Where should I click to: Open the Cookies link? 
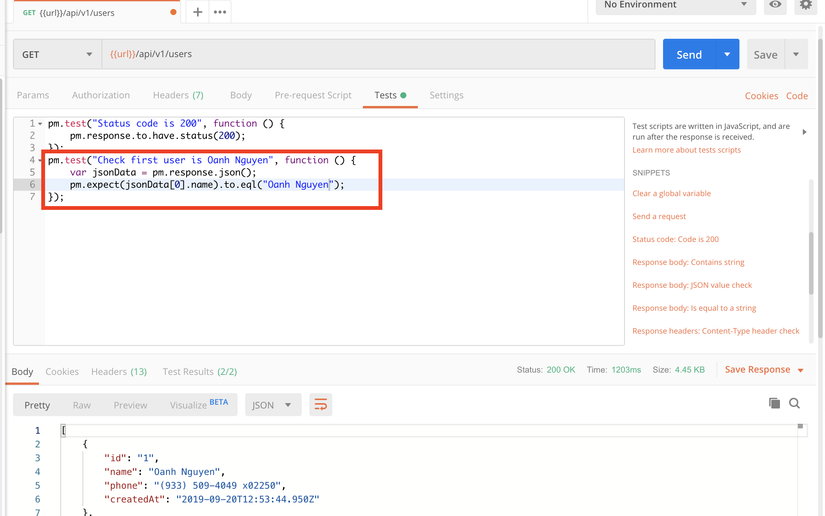pos(761,96)
